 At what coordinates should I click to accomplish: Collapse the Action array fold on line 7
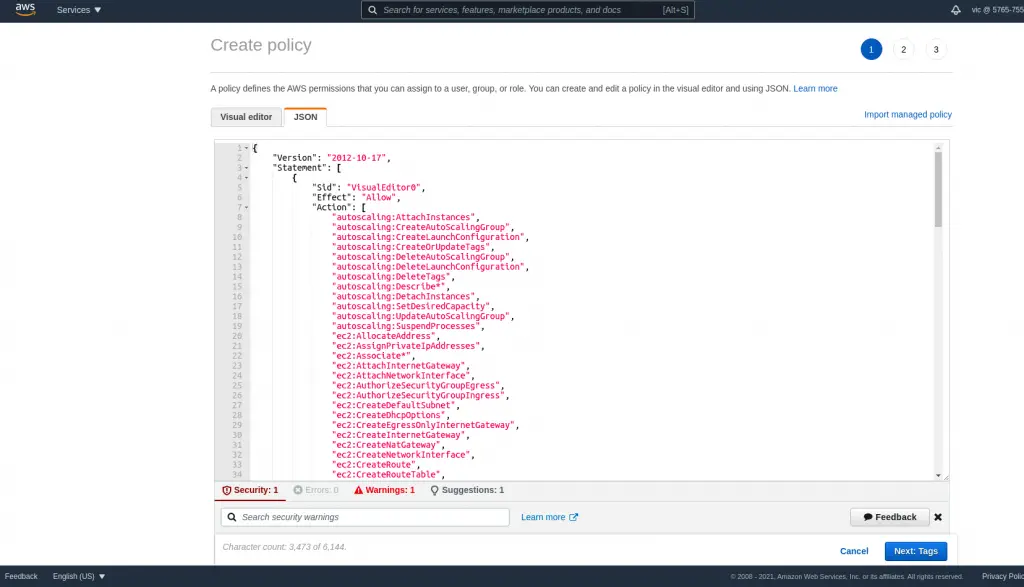pos(246,207)
